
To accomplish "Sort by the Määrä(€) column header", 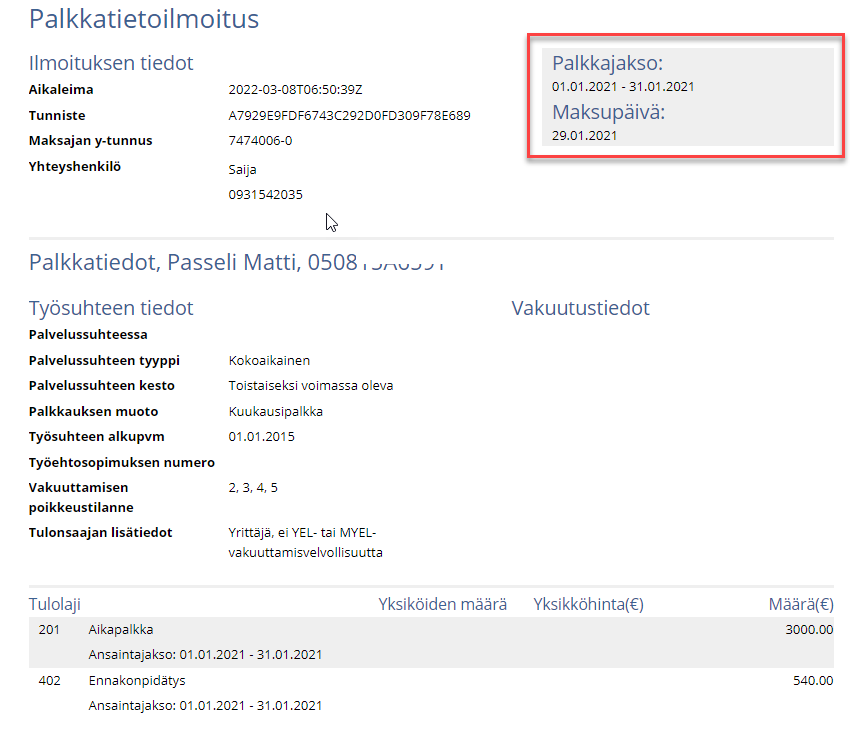I will tap(803, 604).
